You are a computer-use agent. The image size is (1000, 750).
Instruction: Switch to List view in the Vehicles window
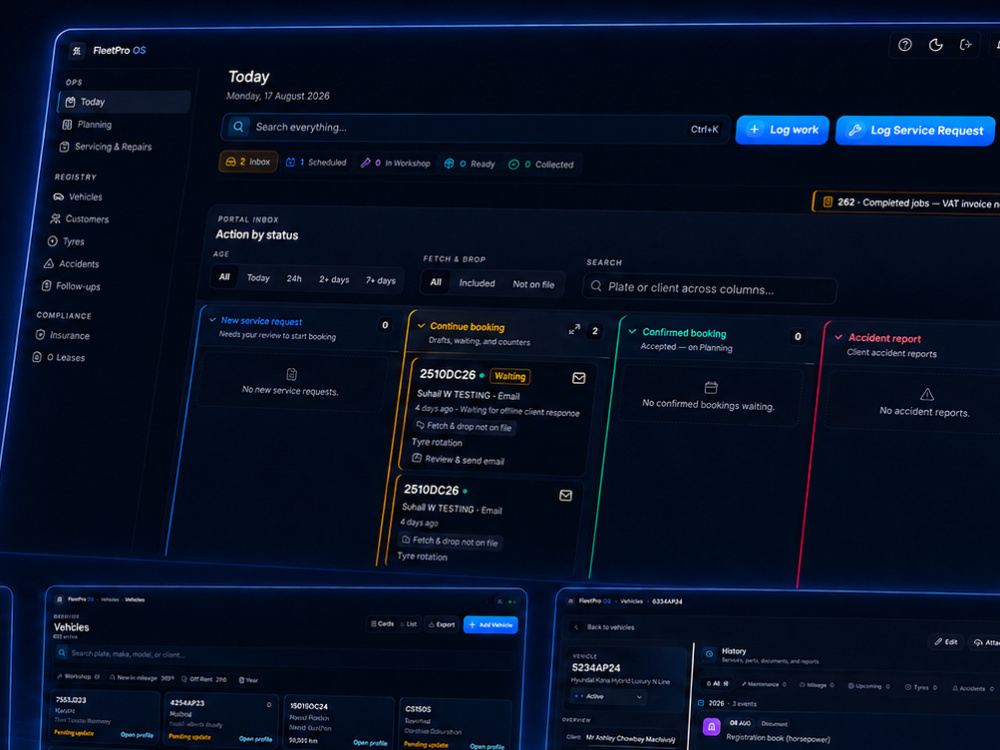[x=408, y=624]
